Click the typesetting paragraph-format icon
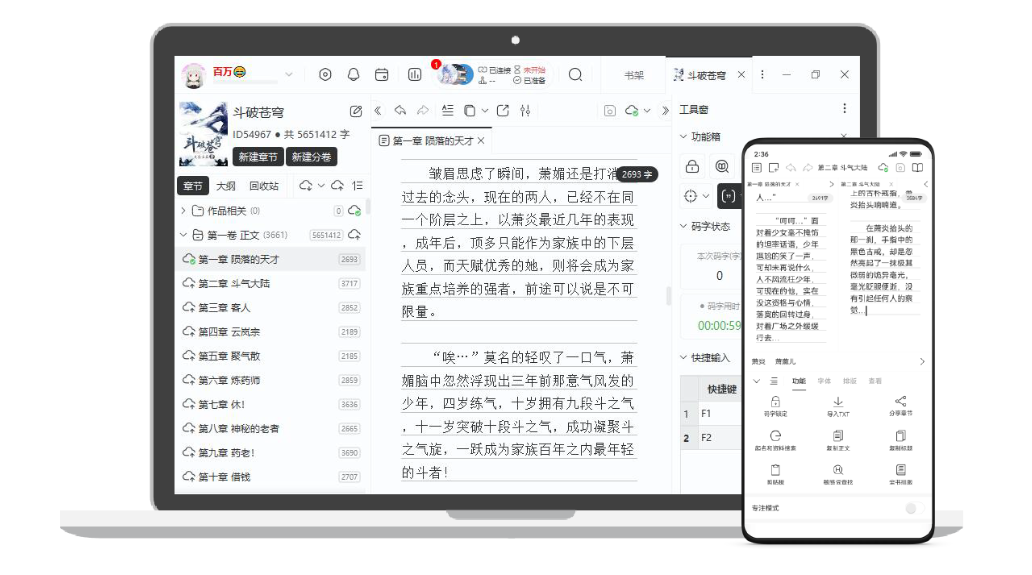This screenshot has width=1032, height=575. point(448,111)
